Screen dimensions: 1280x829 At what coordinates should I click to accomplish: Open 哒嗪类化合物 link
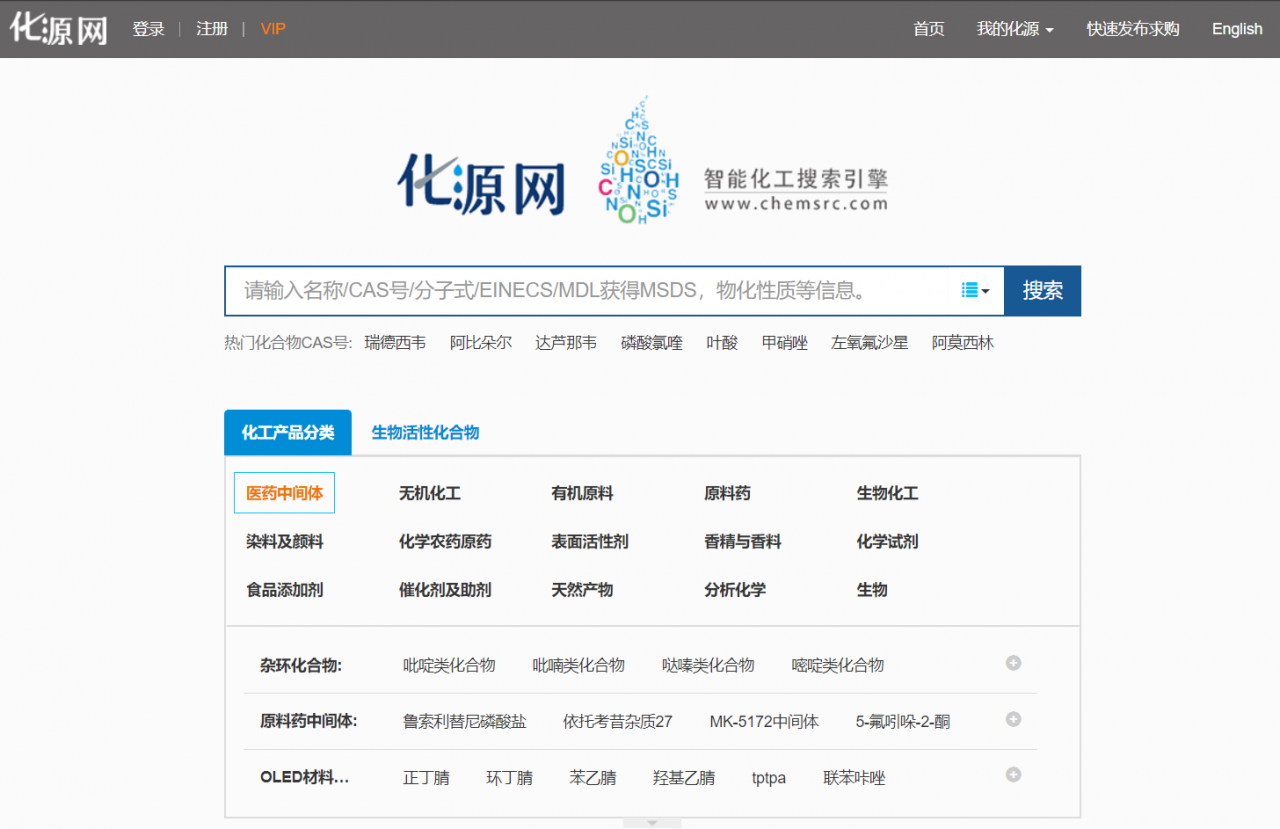pyautogui.click(x=708, y=665)
